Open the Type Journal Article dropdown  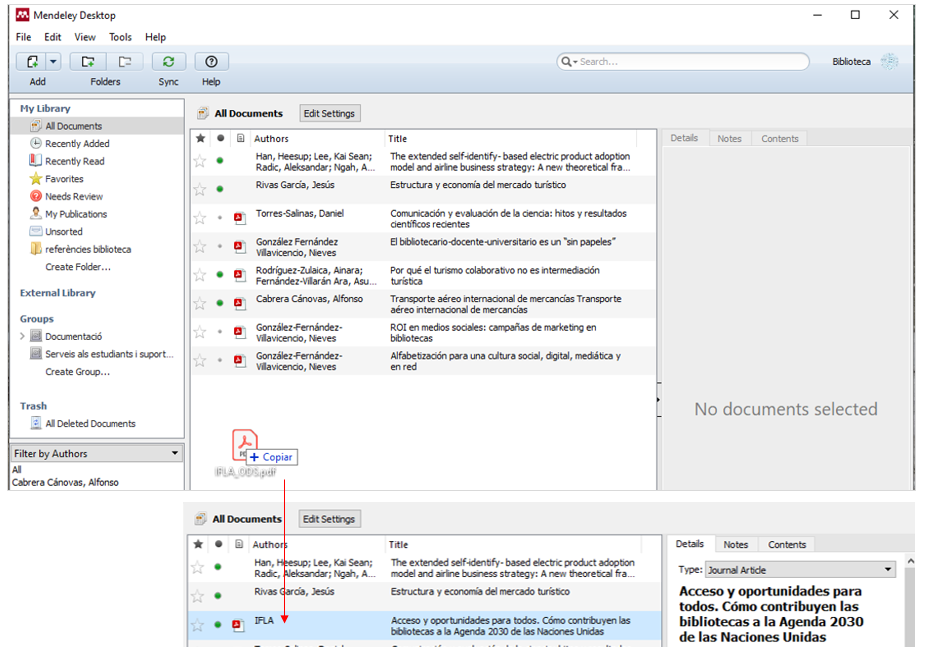point(801,570)
